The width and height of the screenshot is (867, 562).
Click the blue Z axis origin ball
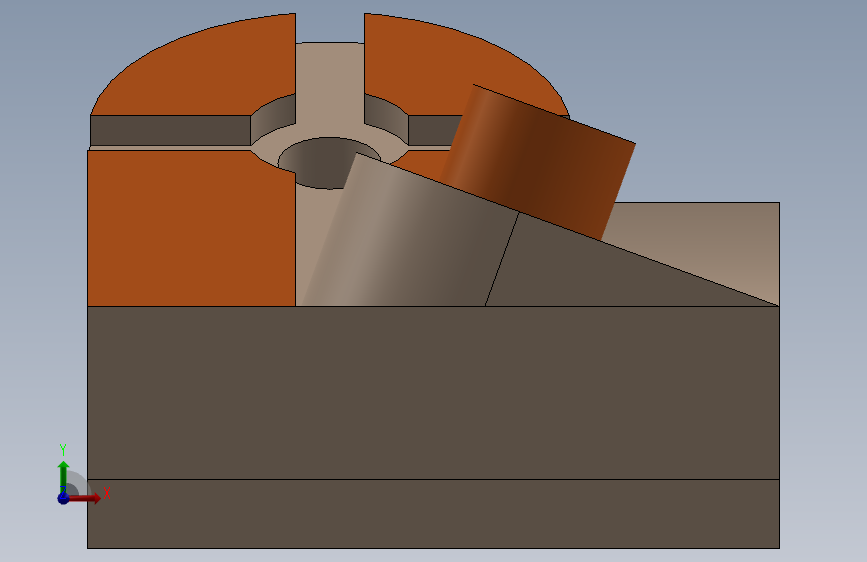(64, 498)
